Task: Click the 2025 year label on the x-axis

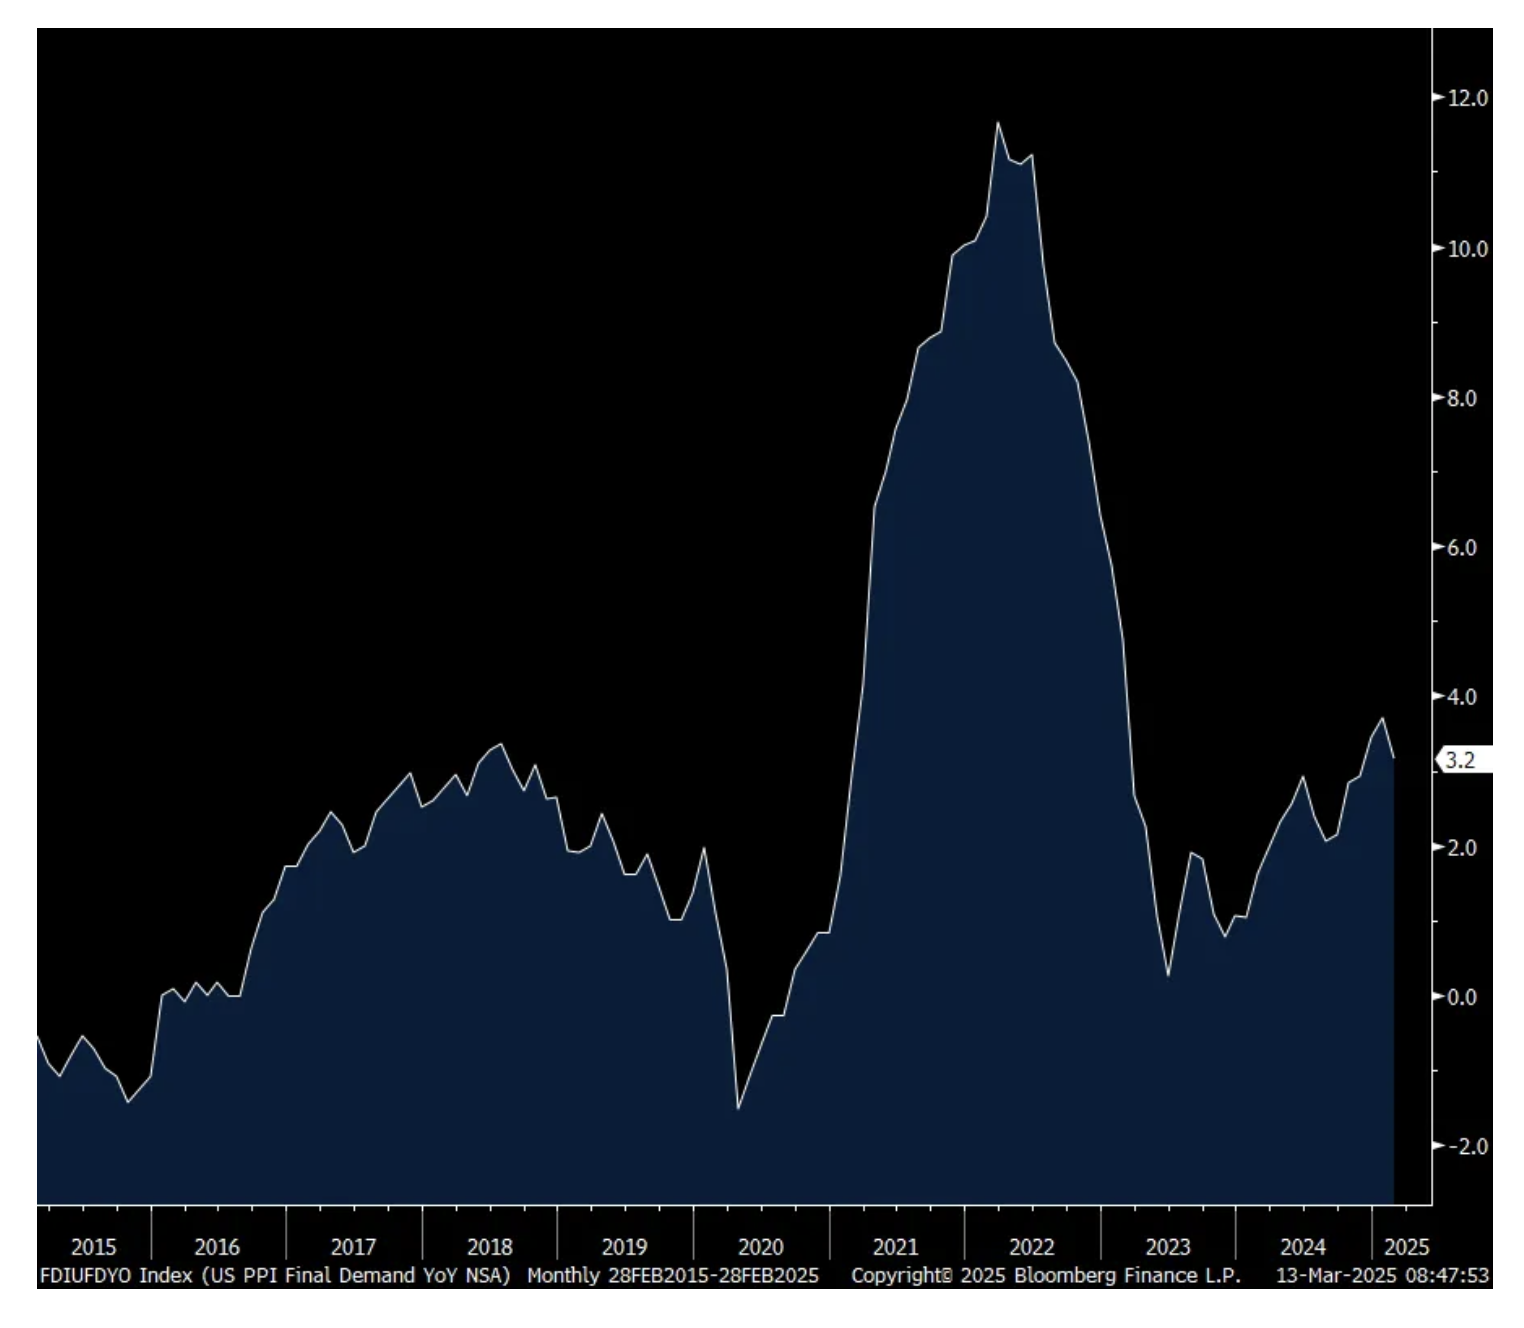Action: click(x=1406, y=1247)
